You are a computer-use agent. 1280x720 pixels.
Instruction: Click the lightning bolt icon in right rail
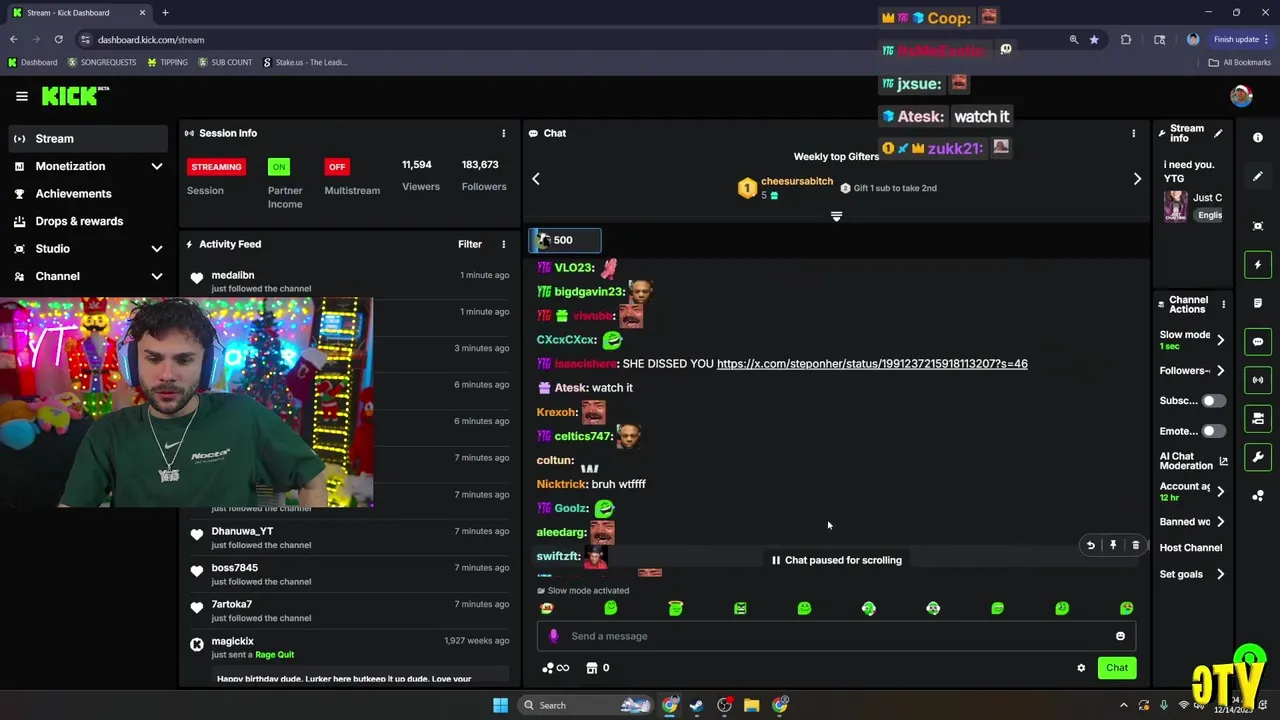coord(1258,265)
